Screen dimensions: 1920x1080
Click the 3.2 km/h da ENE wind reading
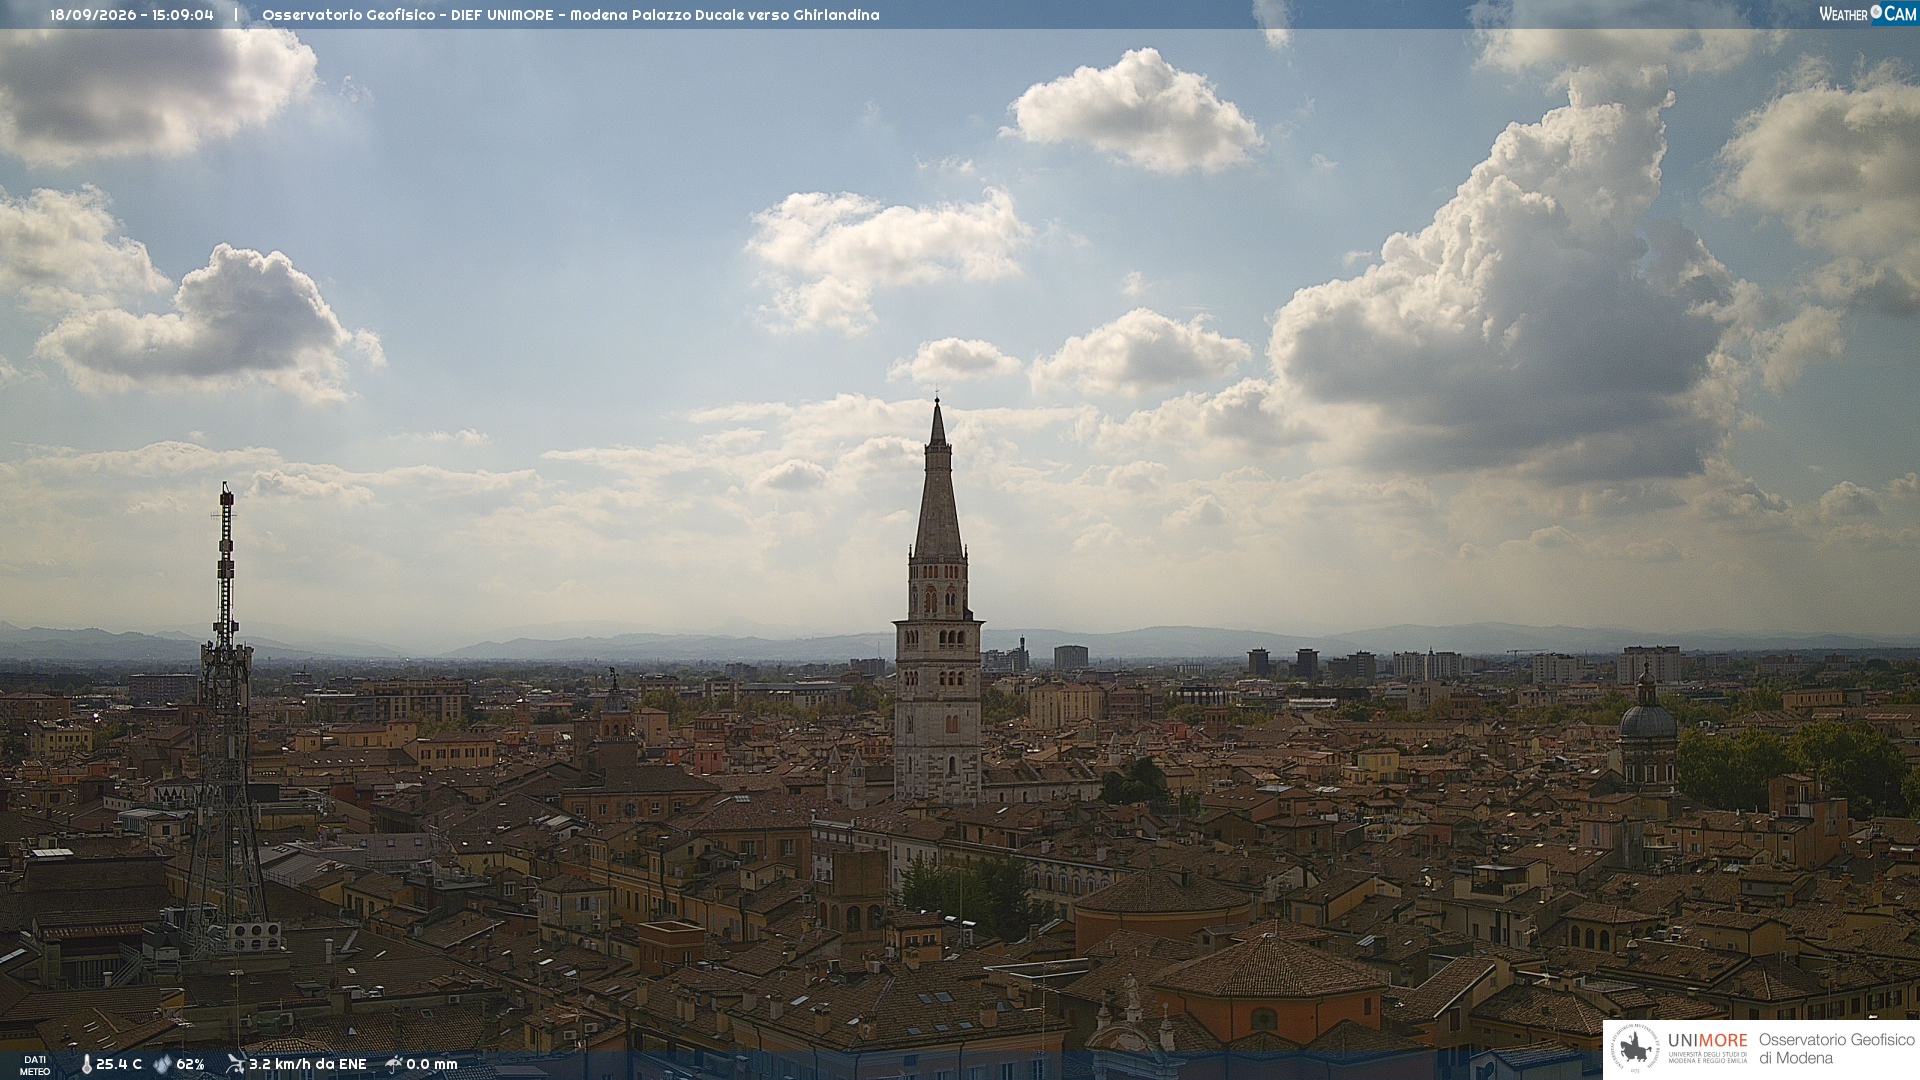coord(308,1065)
